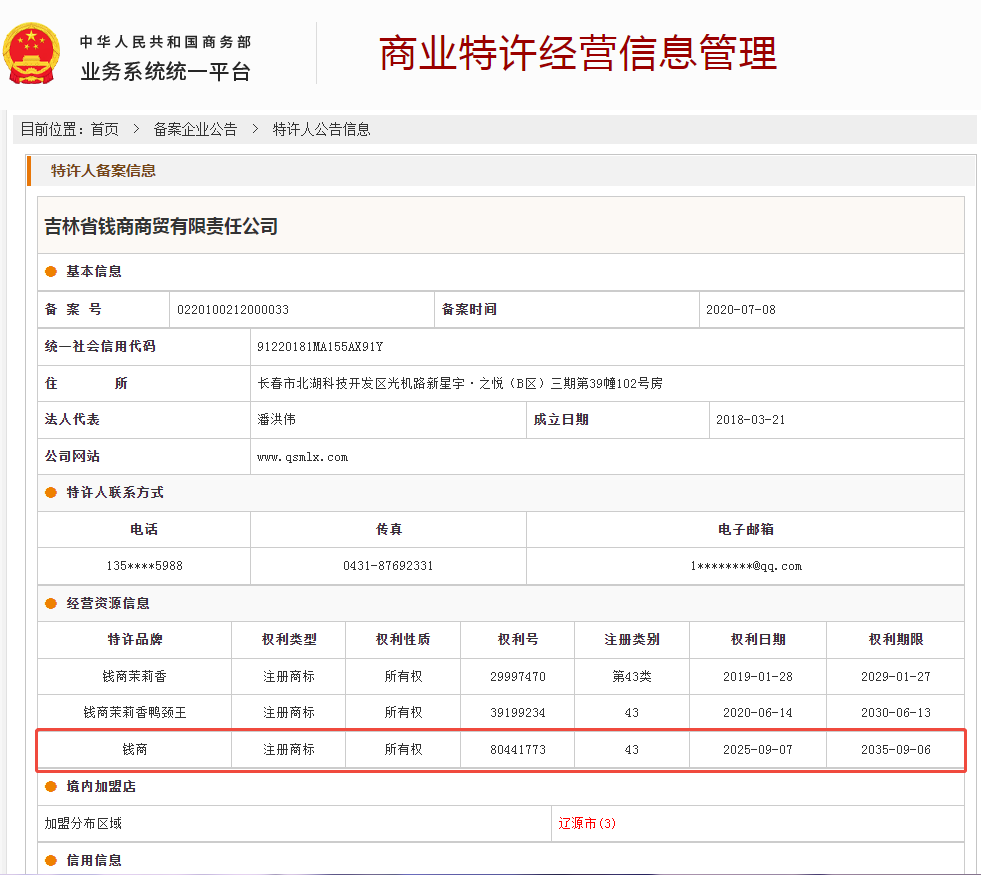Click the 基本信息 section heading
Image resolution: width=981 pixels, height=875 pixels.
(x=94, y=271)
